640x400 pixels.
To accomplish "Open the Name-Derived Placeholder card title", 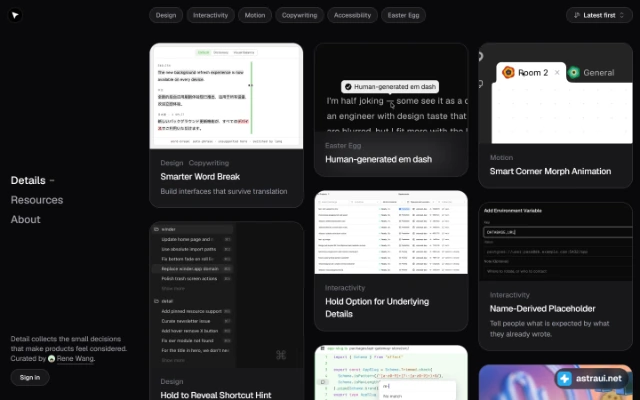I will [x=542, y=309].
